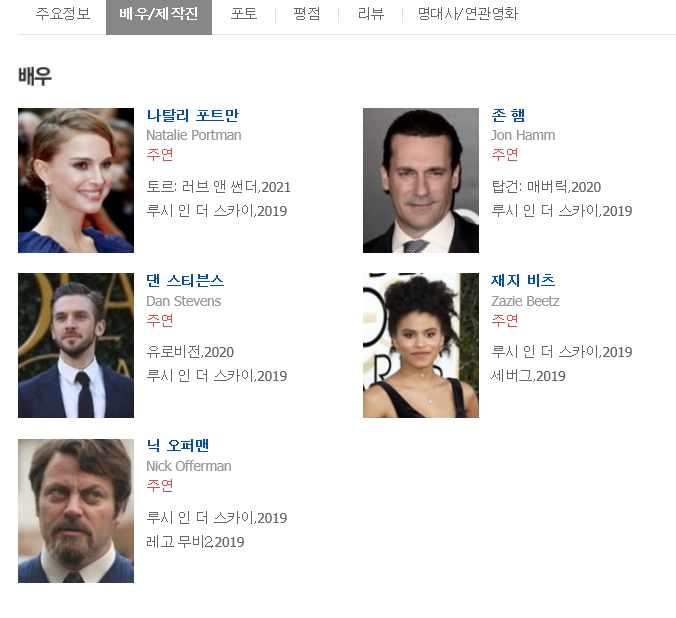Open the photo beside 재지 비츠

[x=421, y=345]
